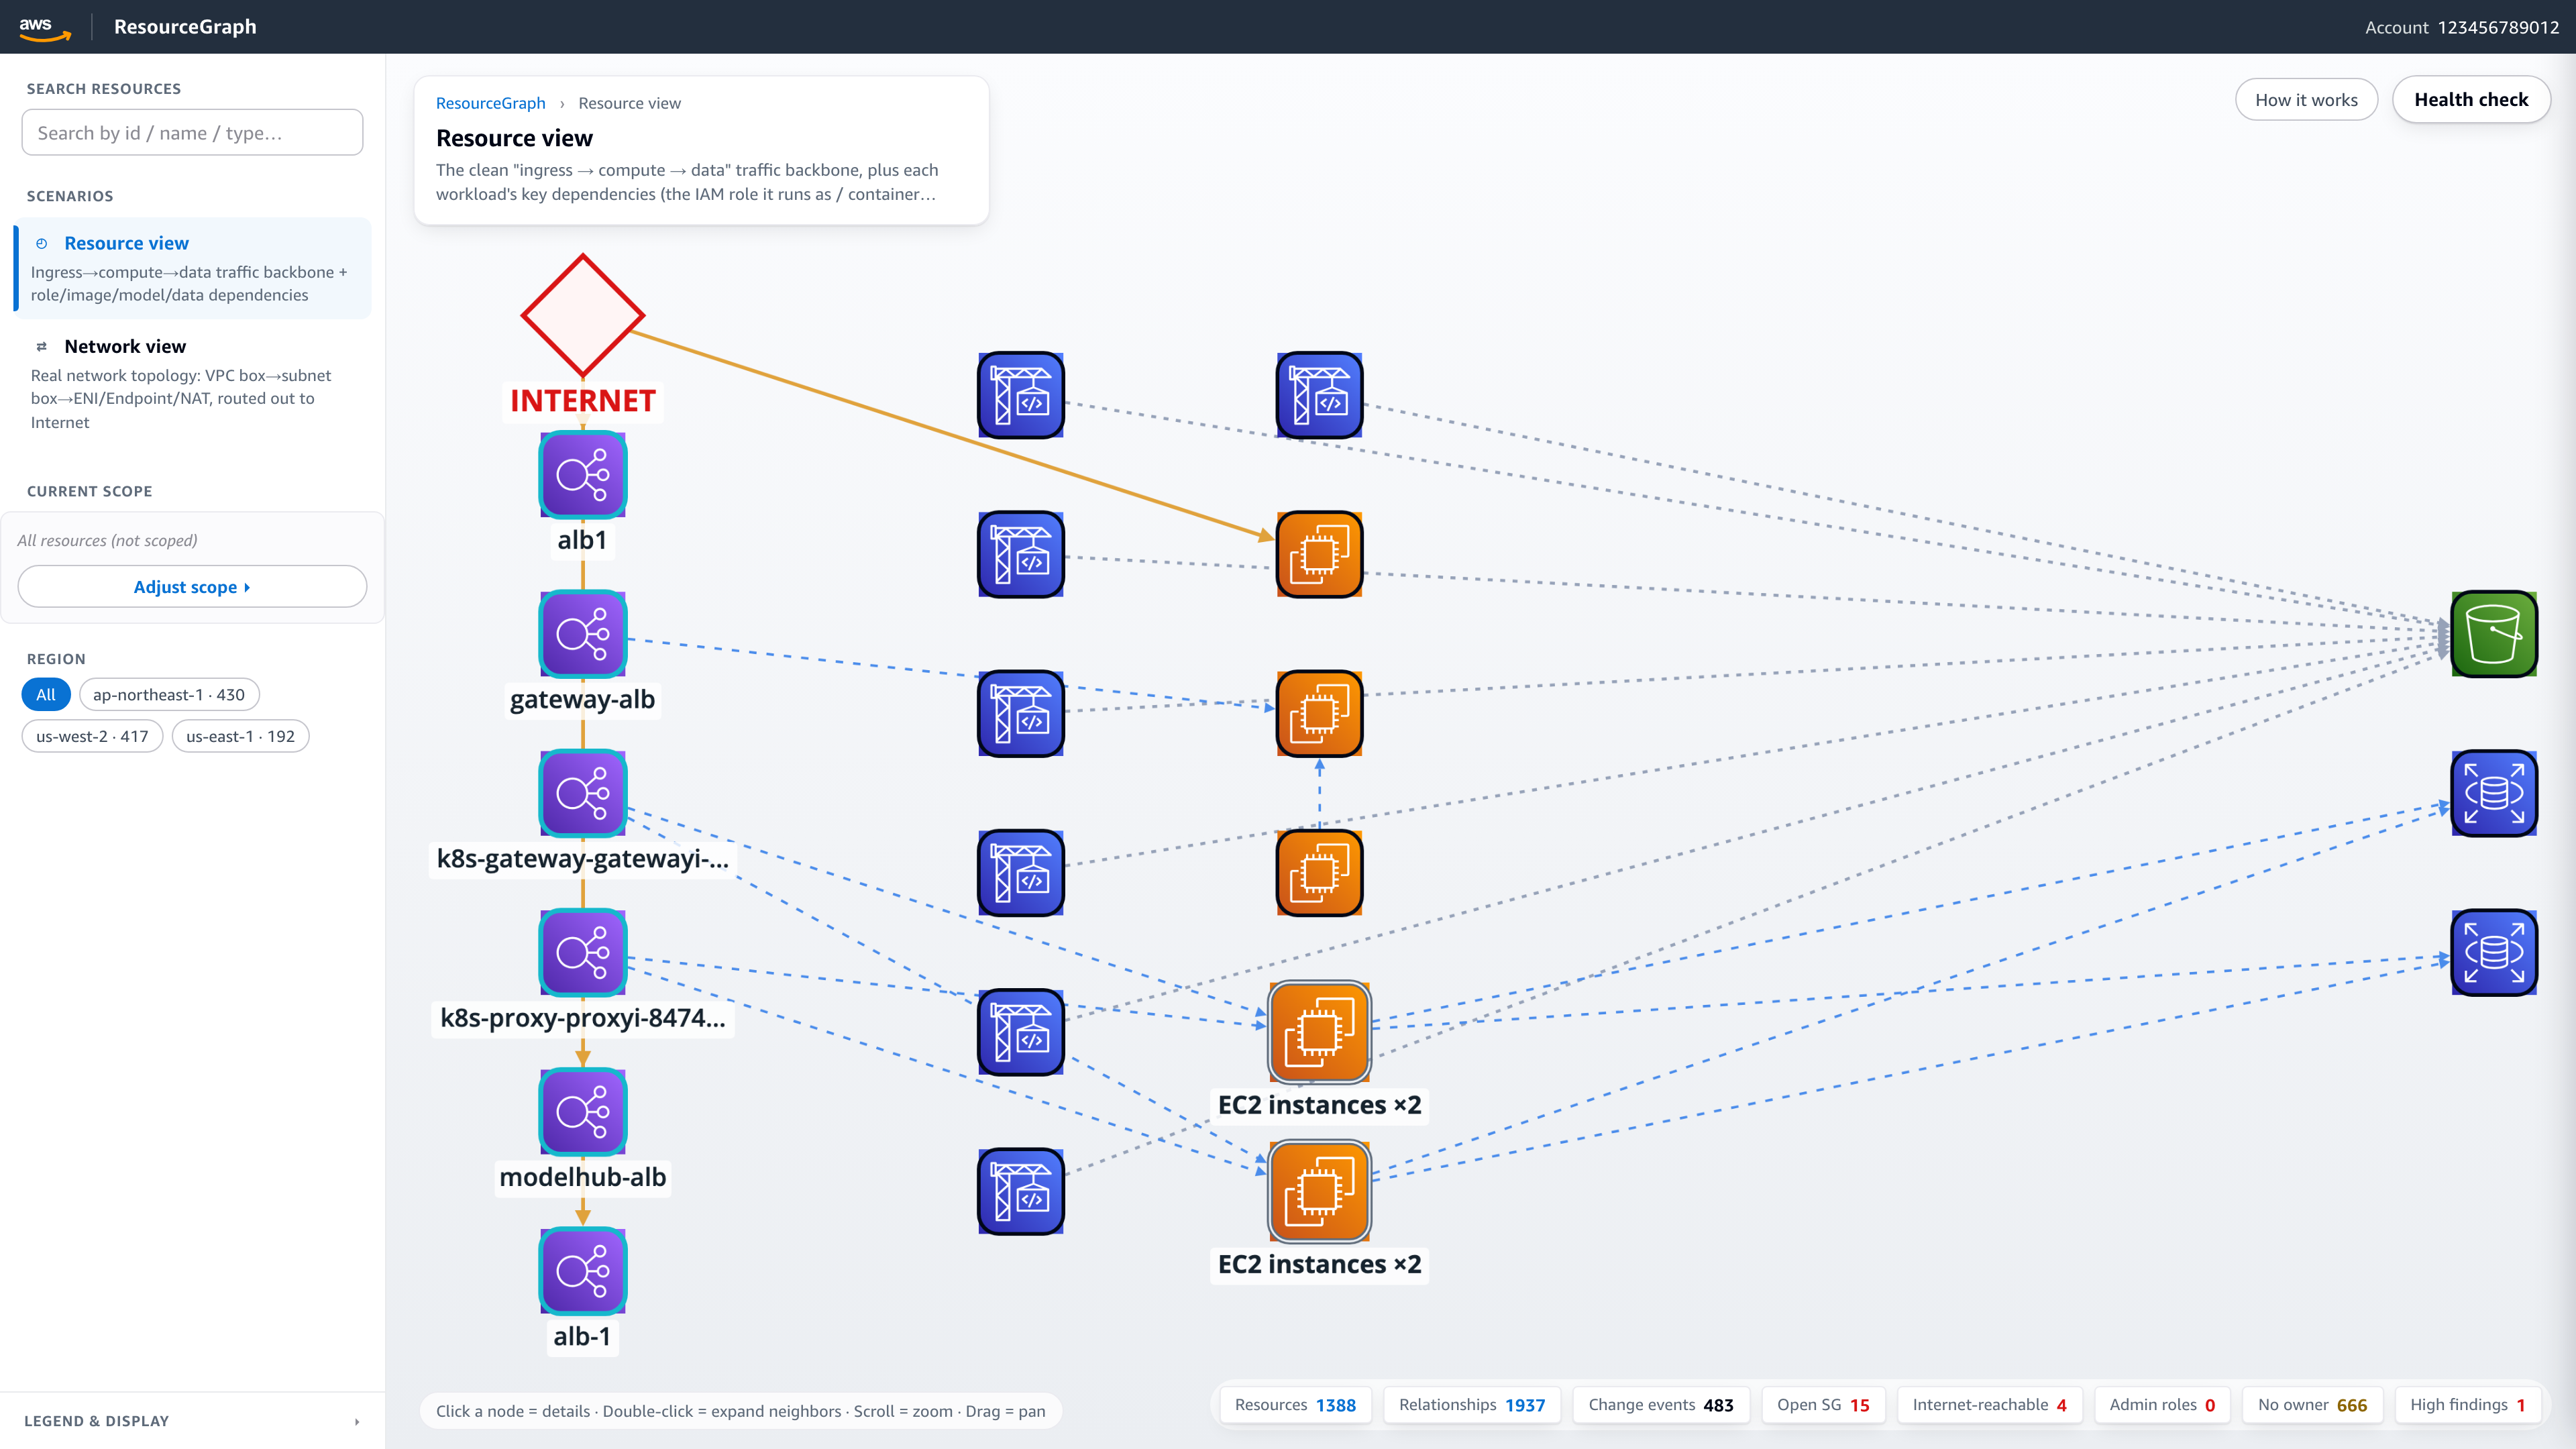Click the bottom CloudFormation node in left column
This screenshot has width=2576, height=1449.
pyautogui.click(x=1021, y=1191)
